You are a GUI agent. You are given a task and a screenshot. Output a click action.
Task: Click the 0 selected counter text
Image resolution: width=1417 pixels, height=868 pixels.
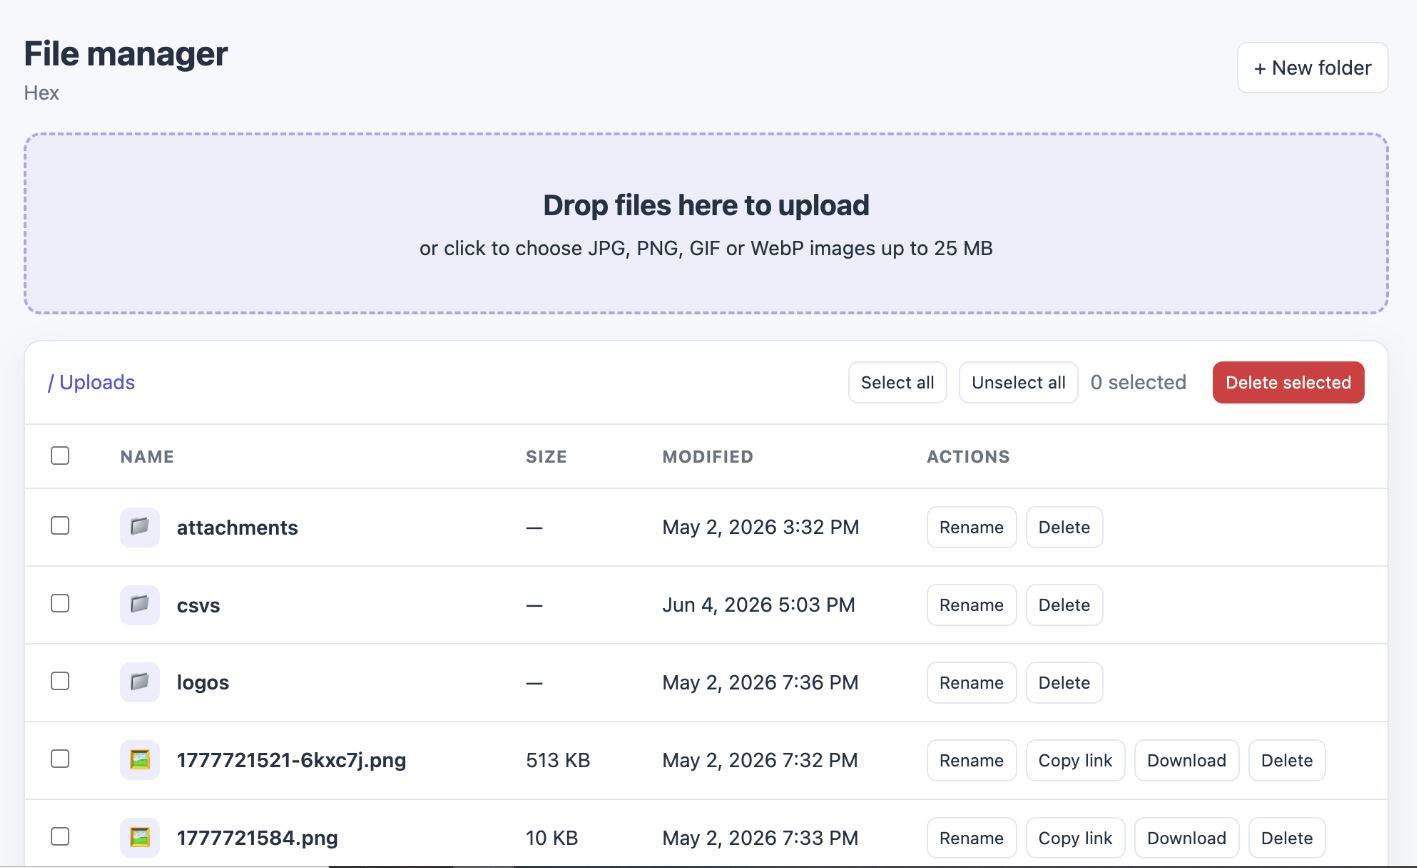[x=1138, y=382]
